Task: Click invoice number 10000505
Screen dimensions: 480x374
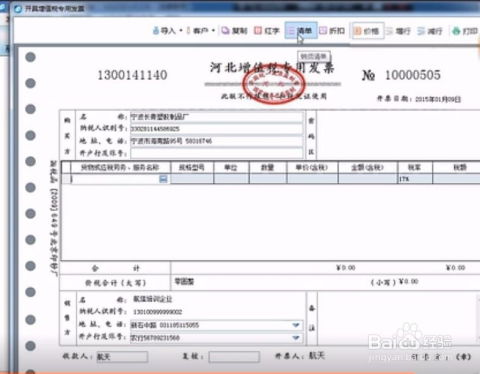Action: pyautogui.click(x=413, y=75)
